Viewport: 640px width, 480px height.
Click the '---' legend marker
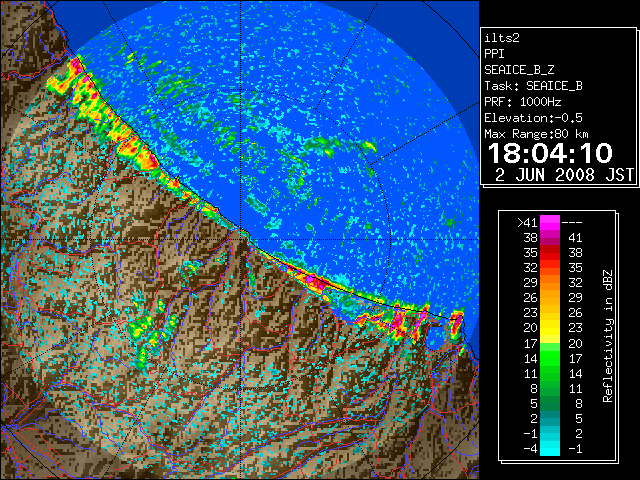click(572, 223)
